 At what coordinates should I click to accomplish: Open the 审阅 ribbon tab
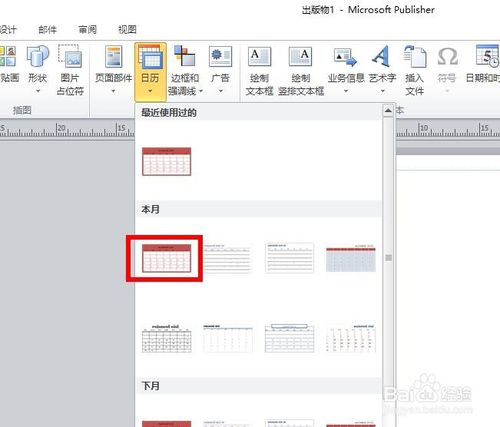click(x=87, y=30)
